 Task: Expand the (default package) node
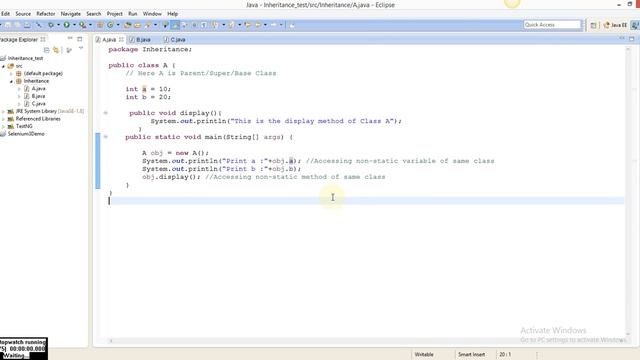point(11,74)
